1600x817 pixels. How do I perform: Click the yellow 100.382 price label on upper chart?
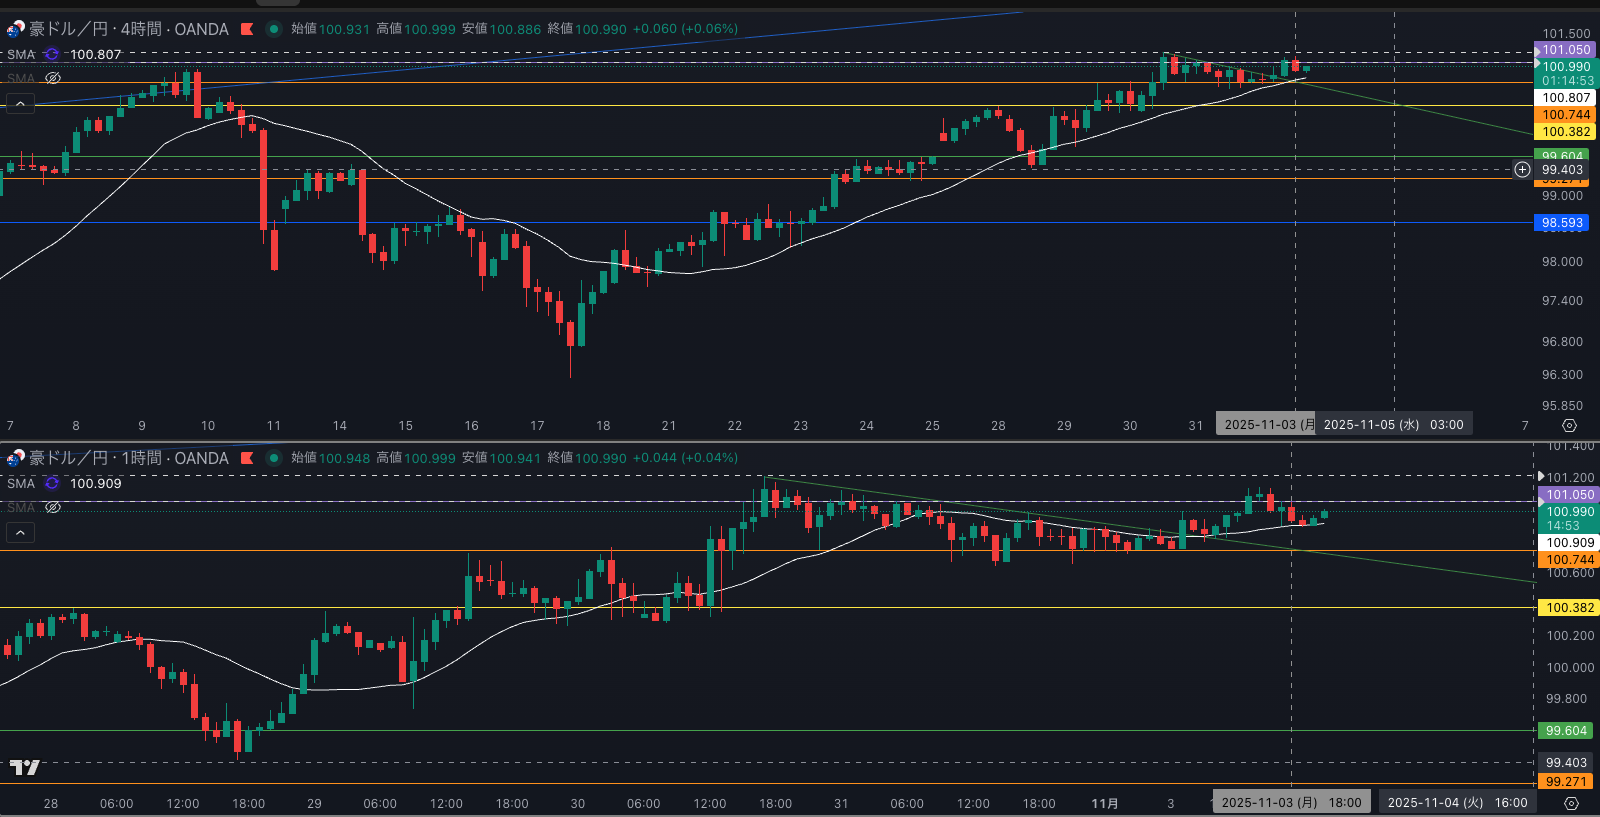[x=1565, y=132]
